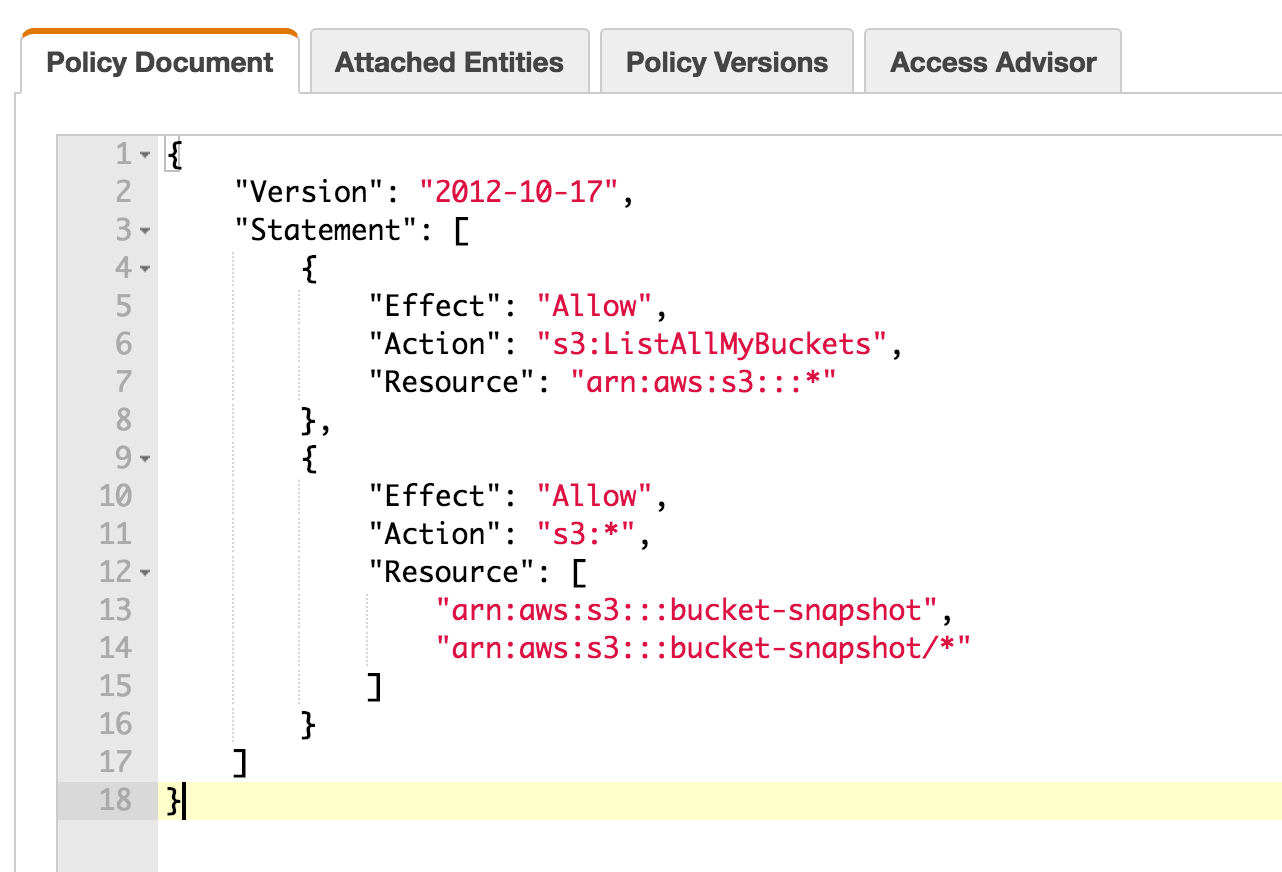This screenshot has height=872, width=1282.
Task: Collapse the second statement block on line 9
Action: pos(147,458)
